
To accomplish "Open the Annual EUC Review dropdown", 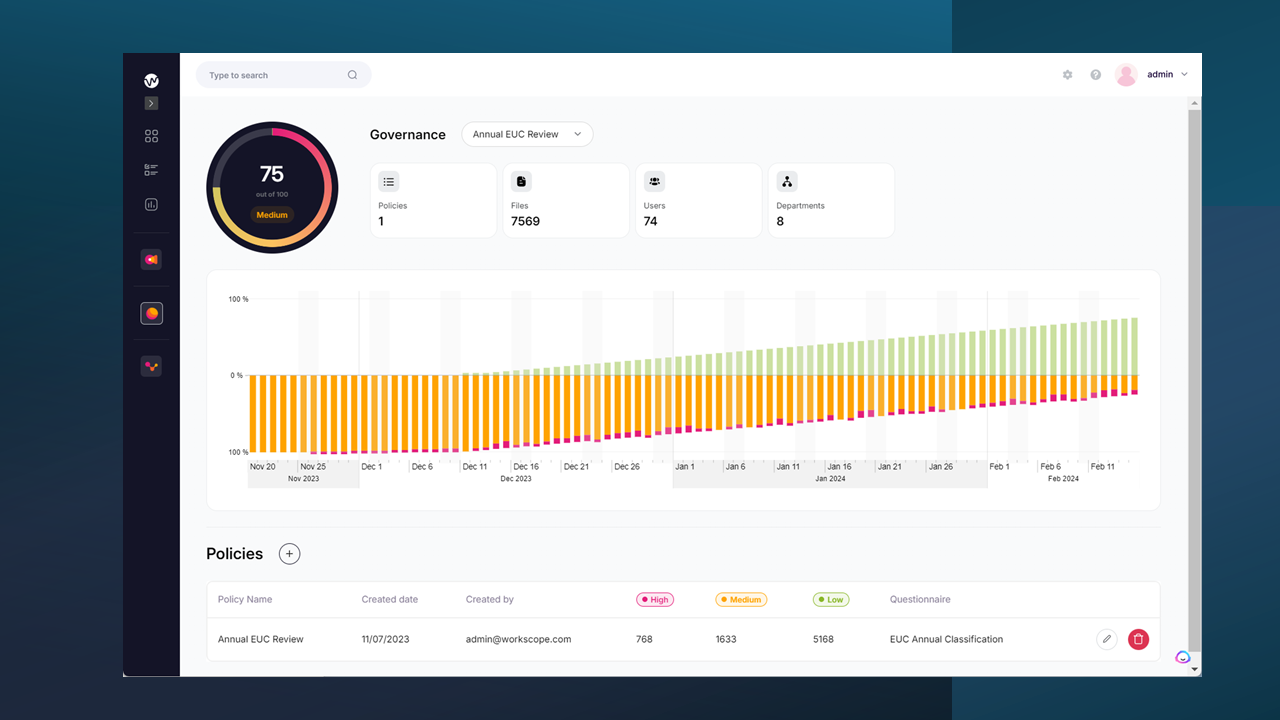I will 527,133.
